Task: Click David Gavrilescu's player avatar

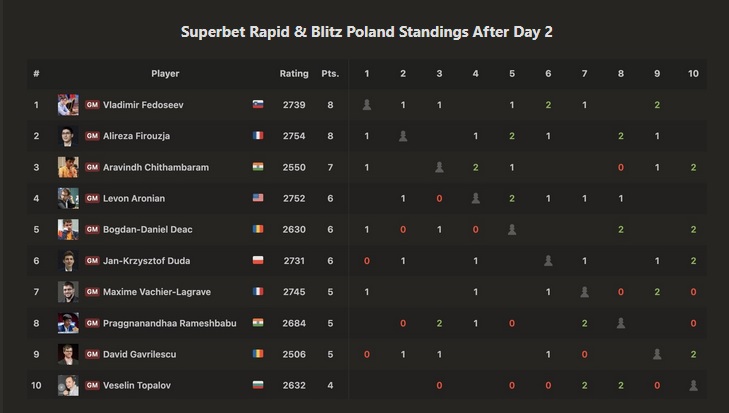Action: pyautogui.click(x=68, y=354)
